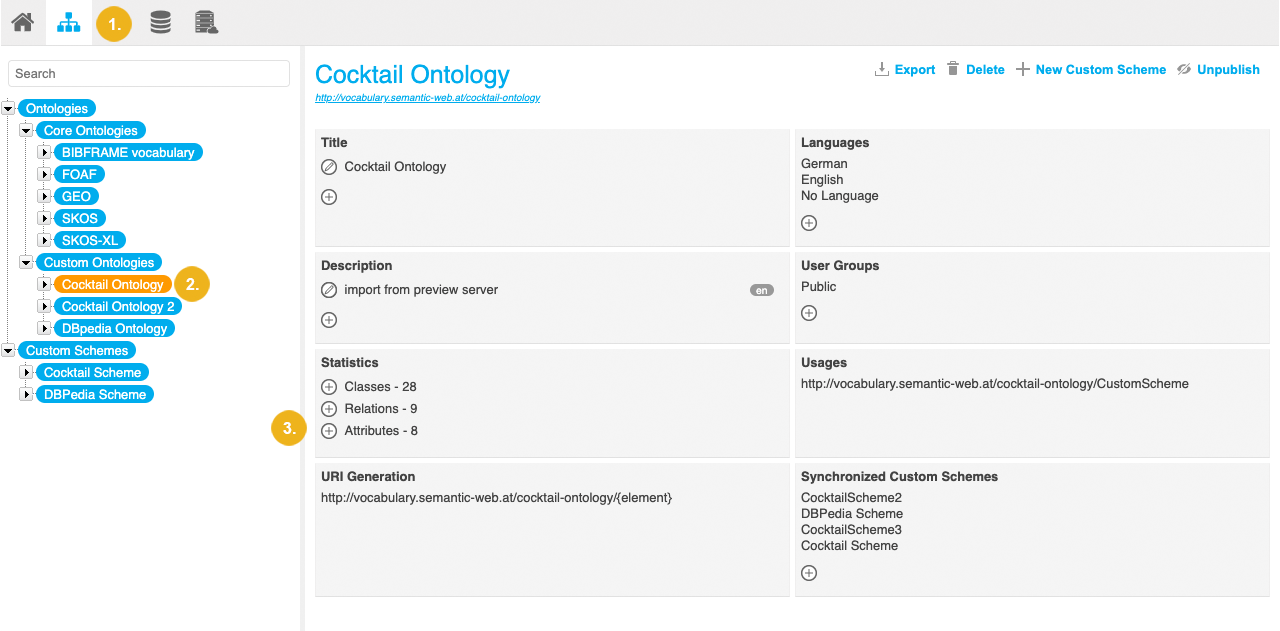
Task: Add a Synchronized Custom Scheme with the plus icon
Action: pos(808,573)
